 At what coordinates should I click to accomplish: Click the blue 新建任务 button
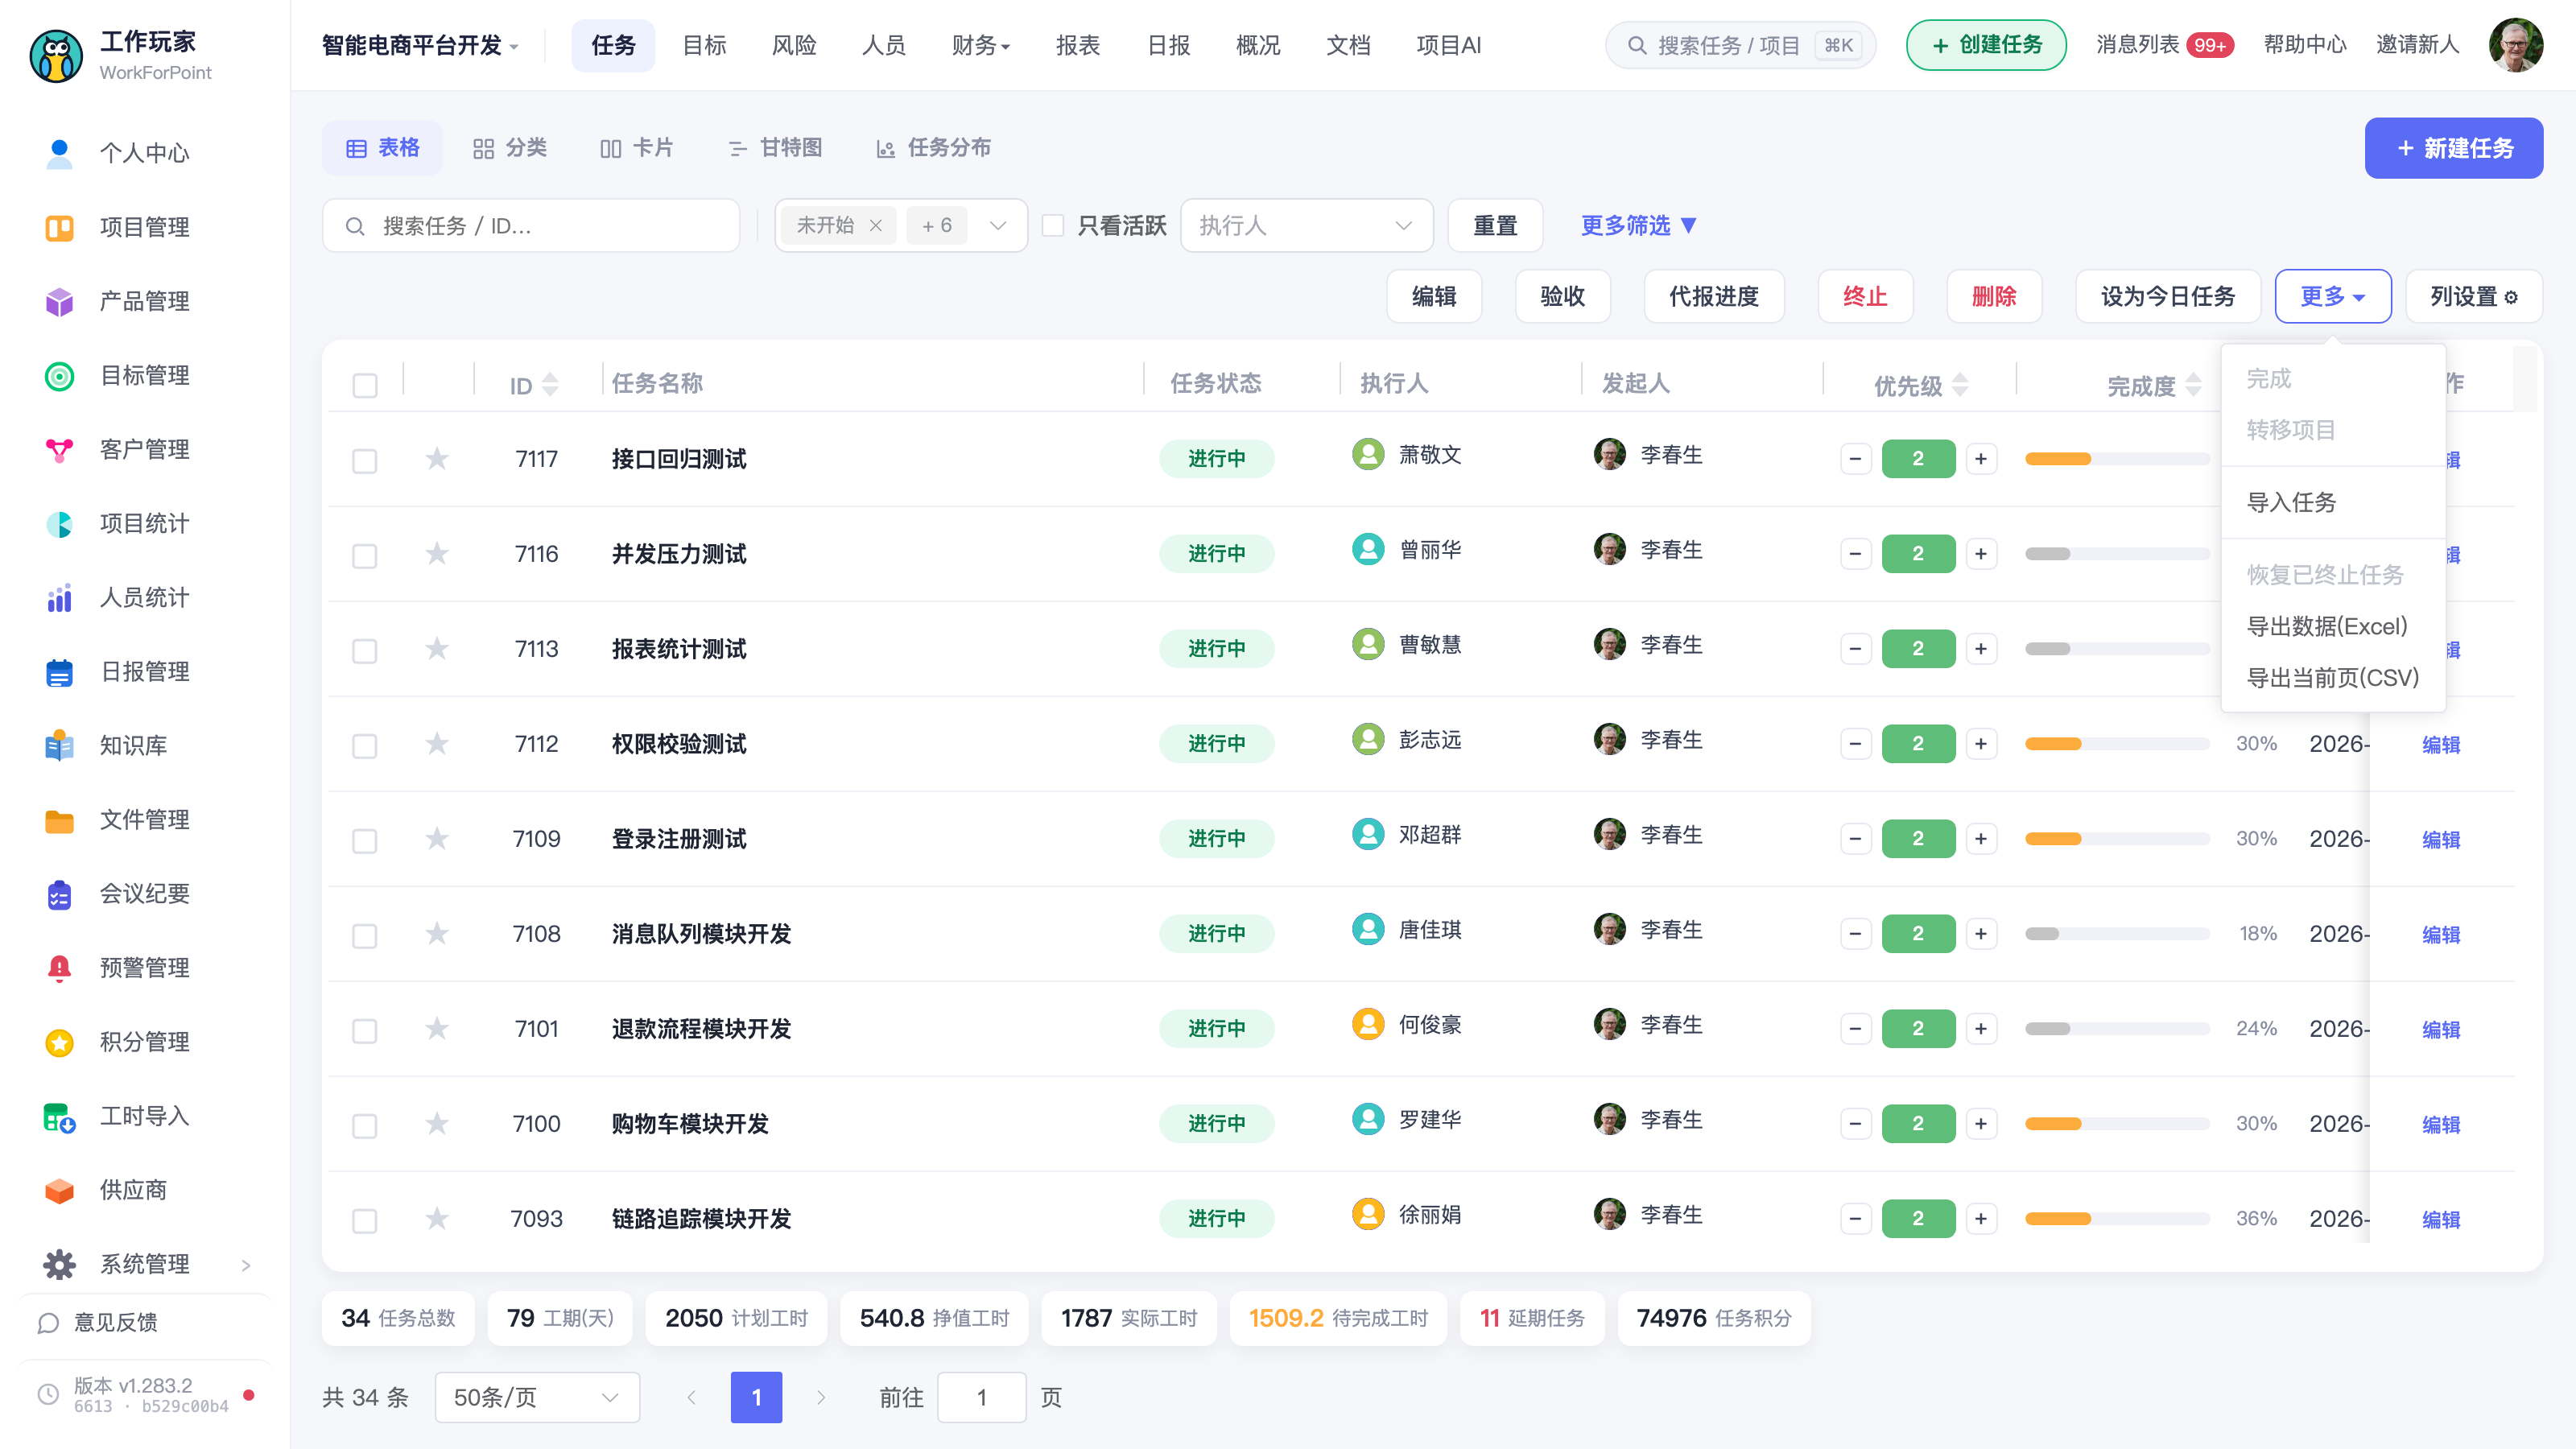coord(2454,148)
